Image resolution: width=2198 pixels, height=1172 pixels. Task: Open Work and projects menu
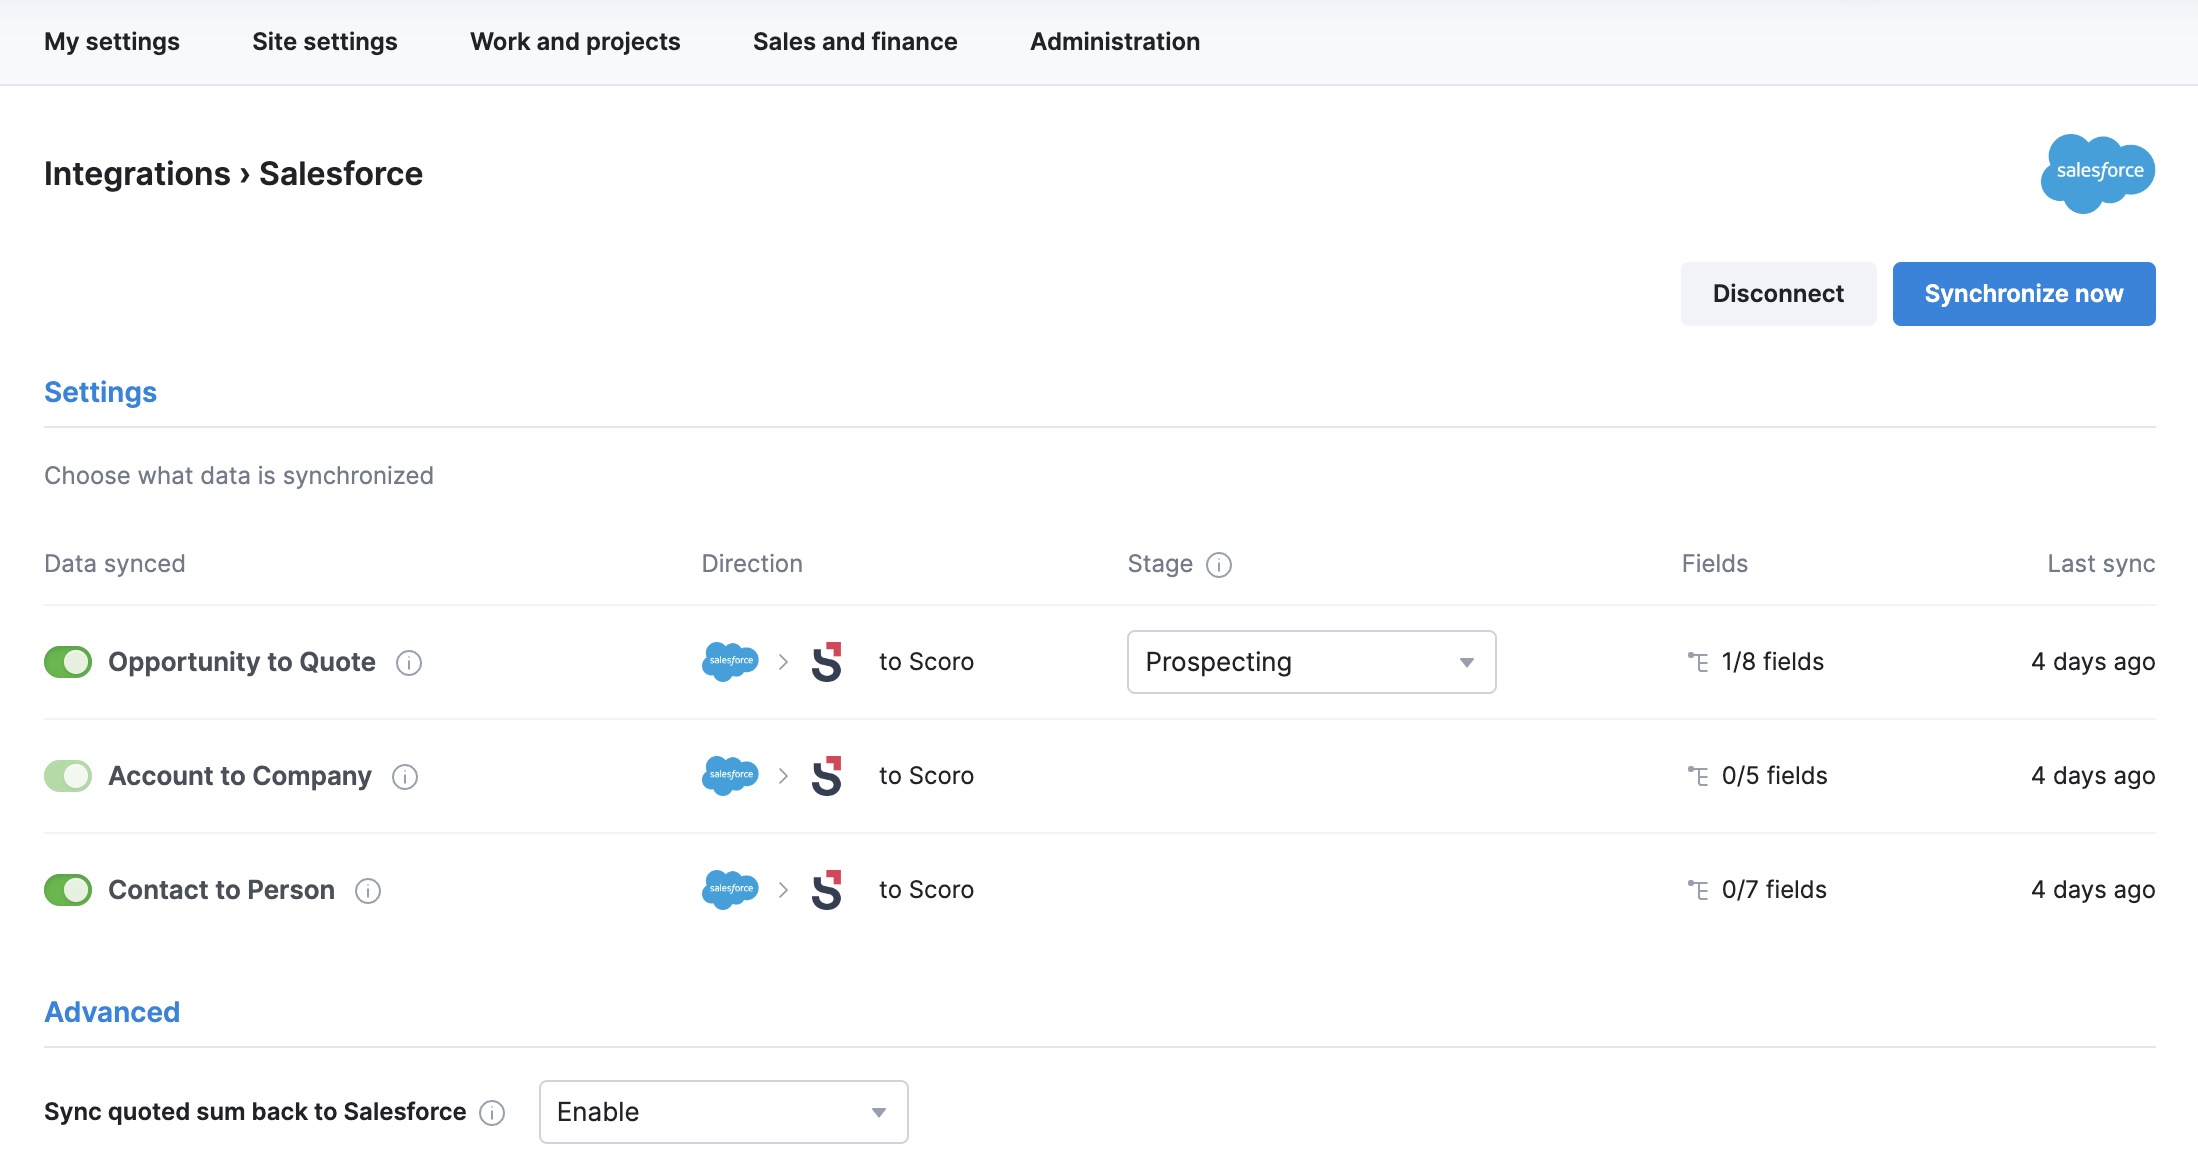(x=575, y=42)
